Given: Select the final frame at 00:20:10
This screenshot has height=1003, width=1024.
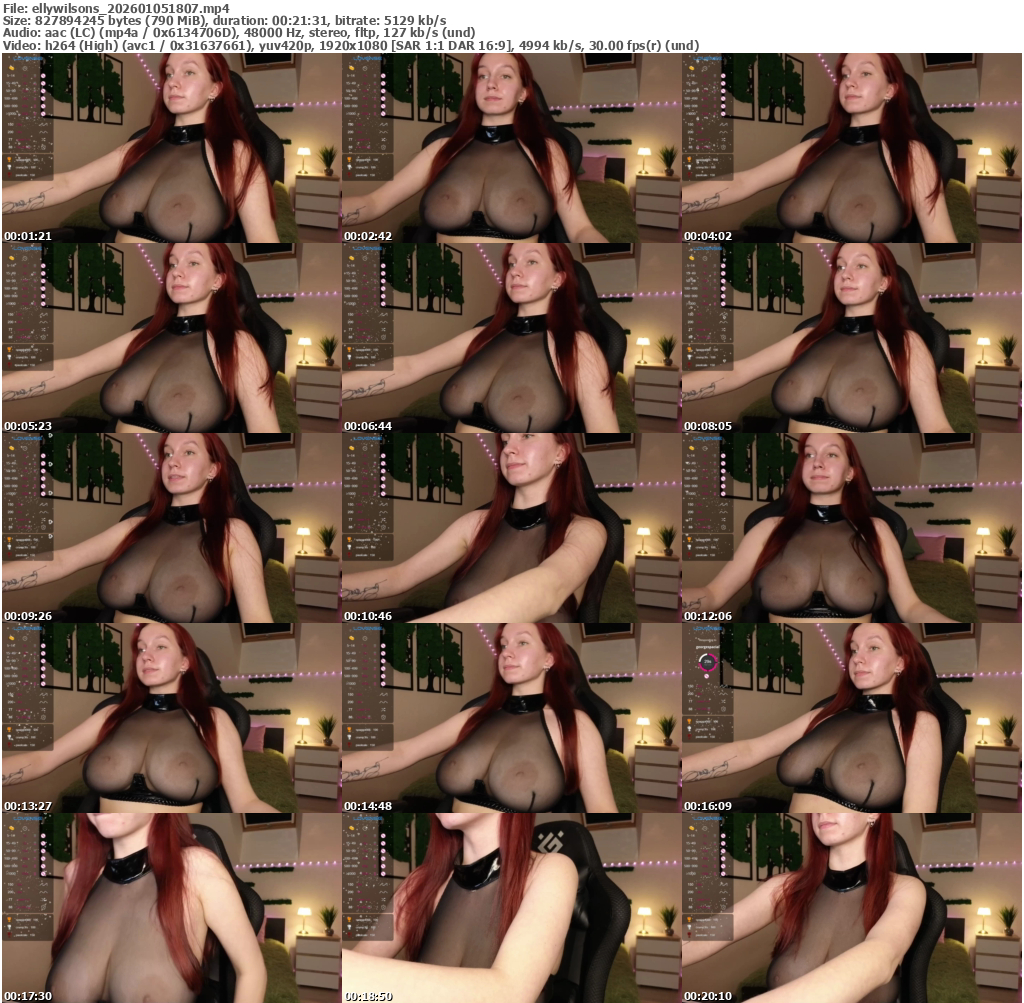Looking at the screenshot, I should [x=851, y=908].
